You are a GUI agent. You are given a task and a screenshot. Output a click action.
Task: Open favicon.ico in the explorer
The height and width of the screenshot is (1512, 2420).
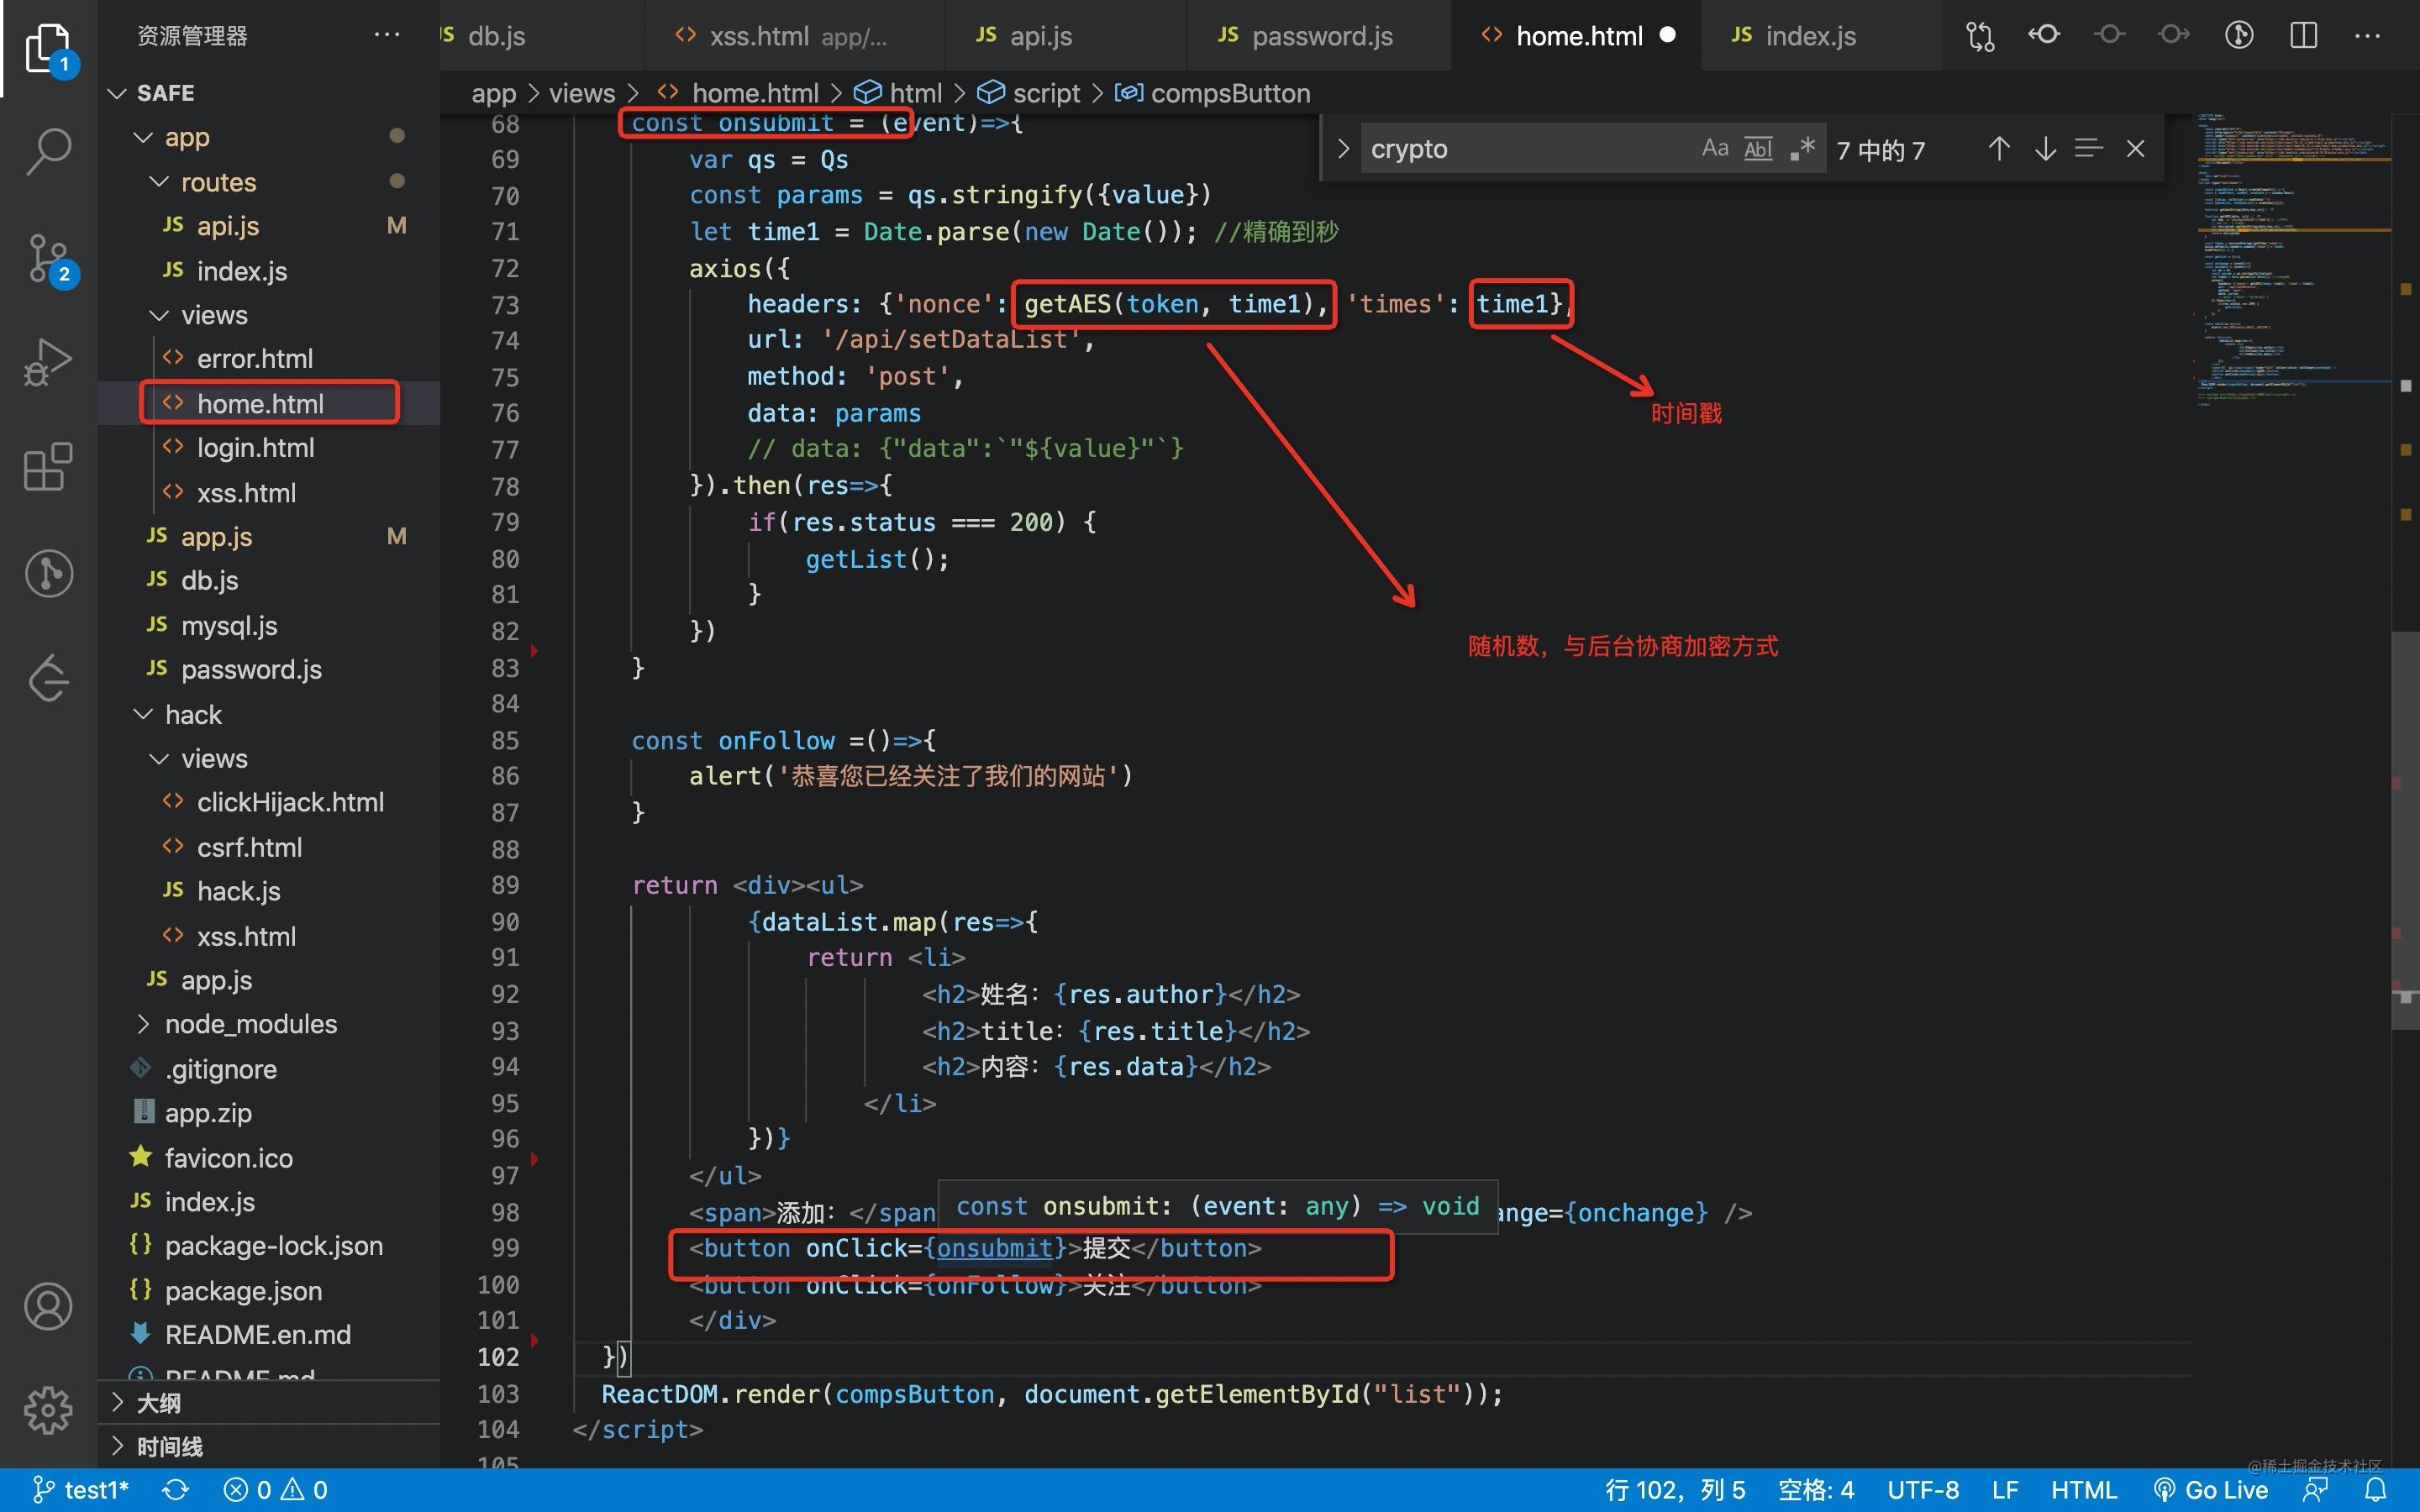click(268, 1158)
